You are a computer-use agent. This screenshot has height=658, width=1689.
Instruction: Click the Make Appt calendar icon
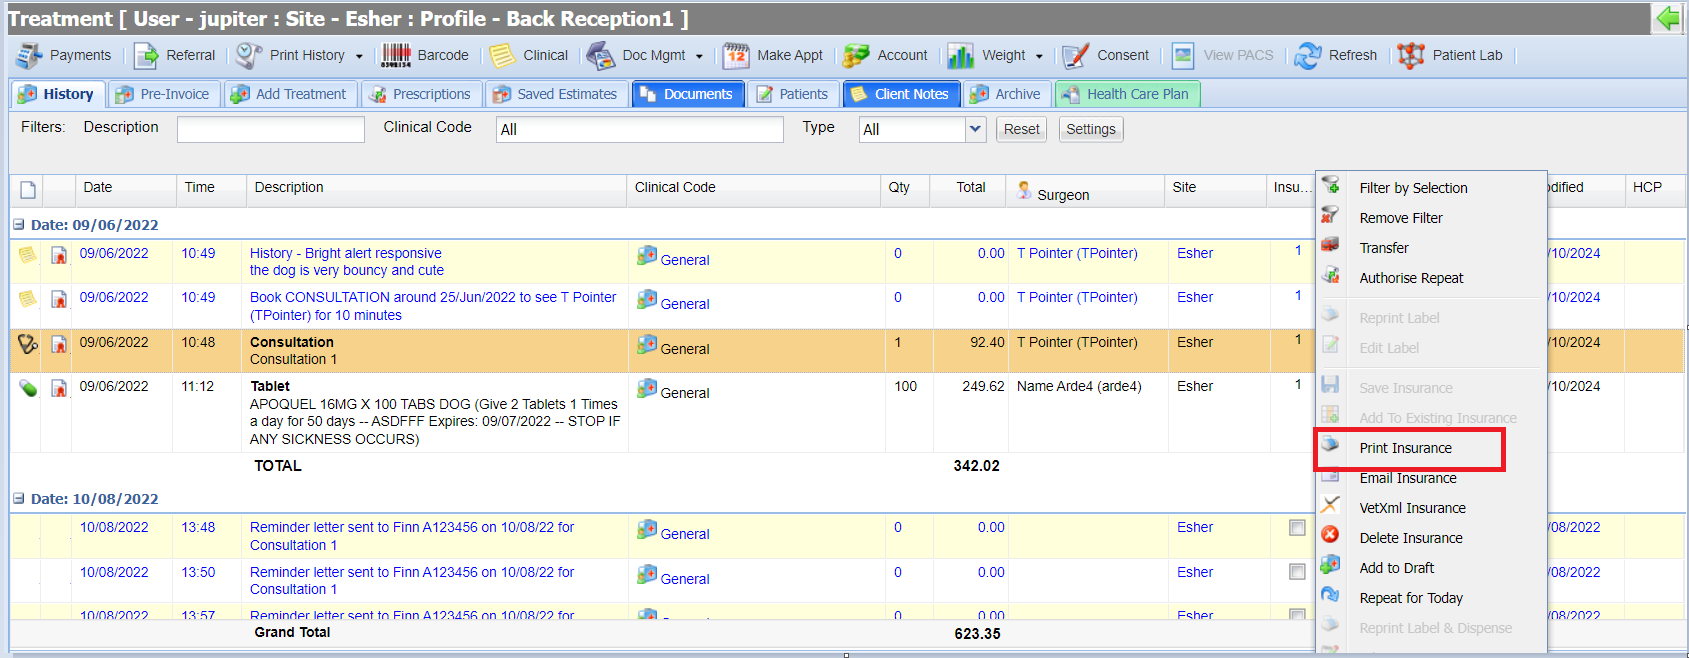(x=736, y=55)
